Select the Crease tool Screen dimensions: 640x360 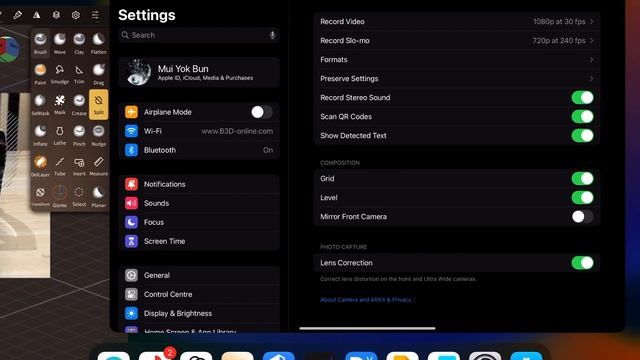[x=79, y=104]
